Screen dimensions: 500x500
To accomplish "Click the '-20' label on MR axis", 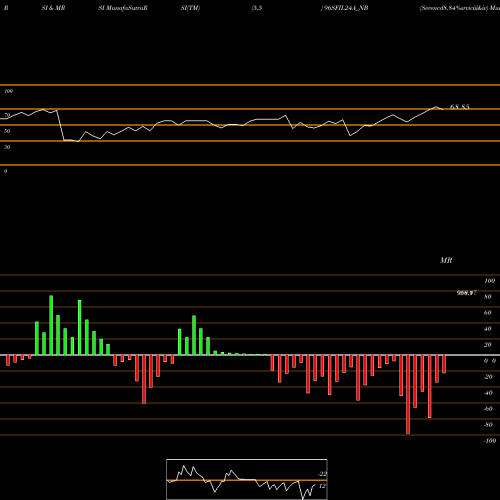I will coord(488,377).
